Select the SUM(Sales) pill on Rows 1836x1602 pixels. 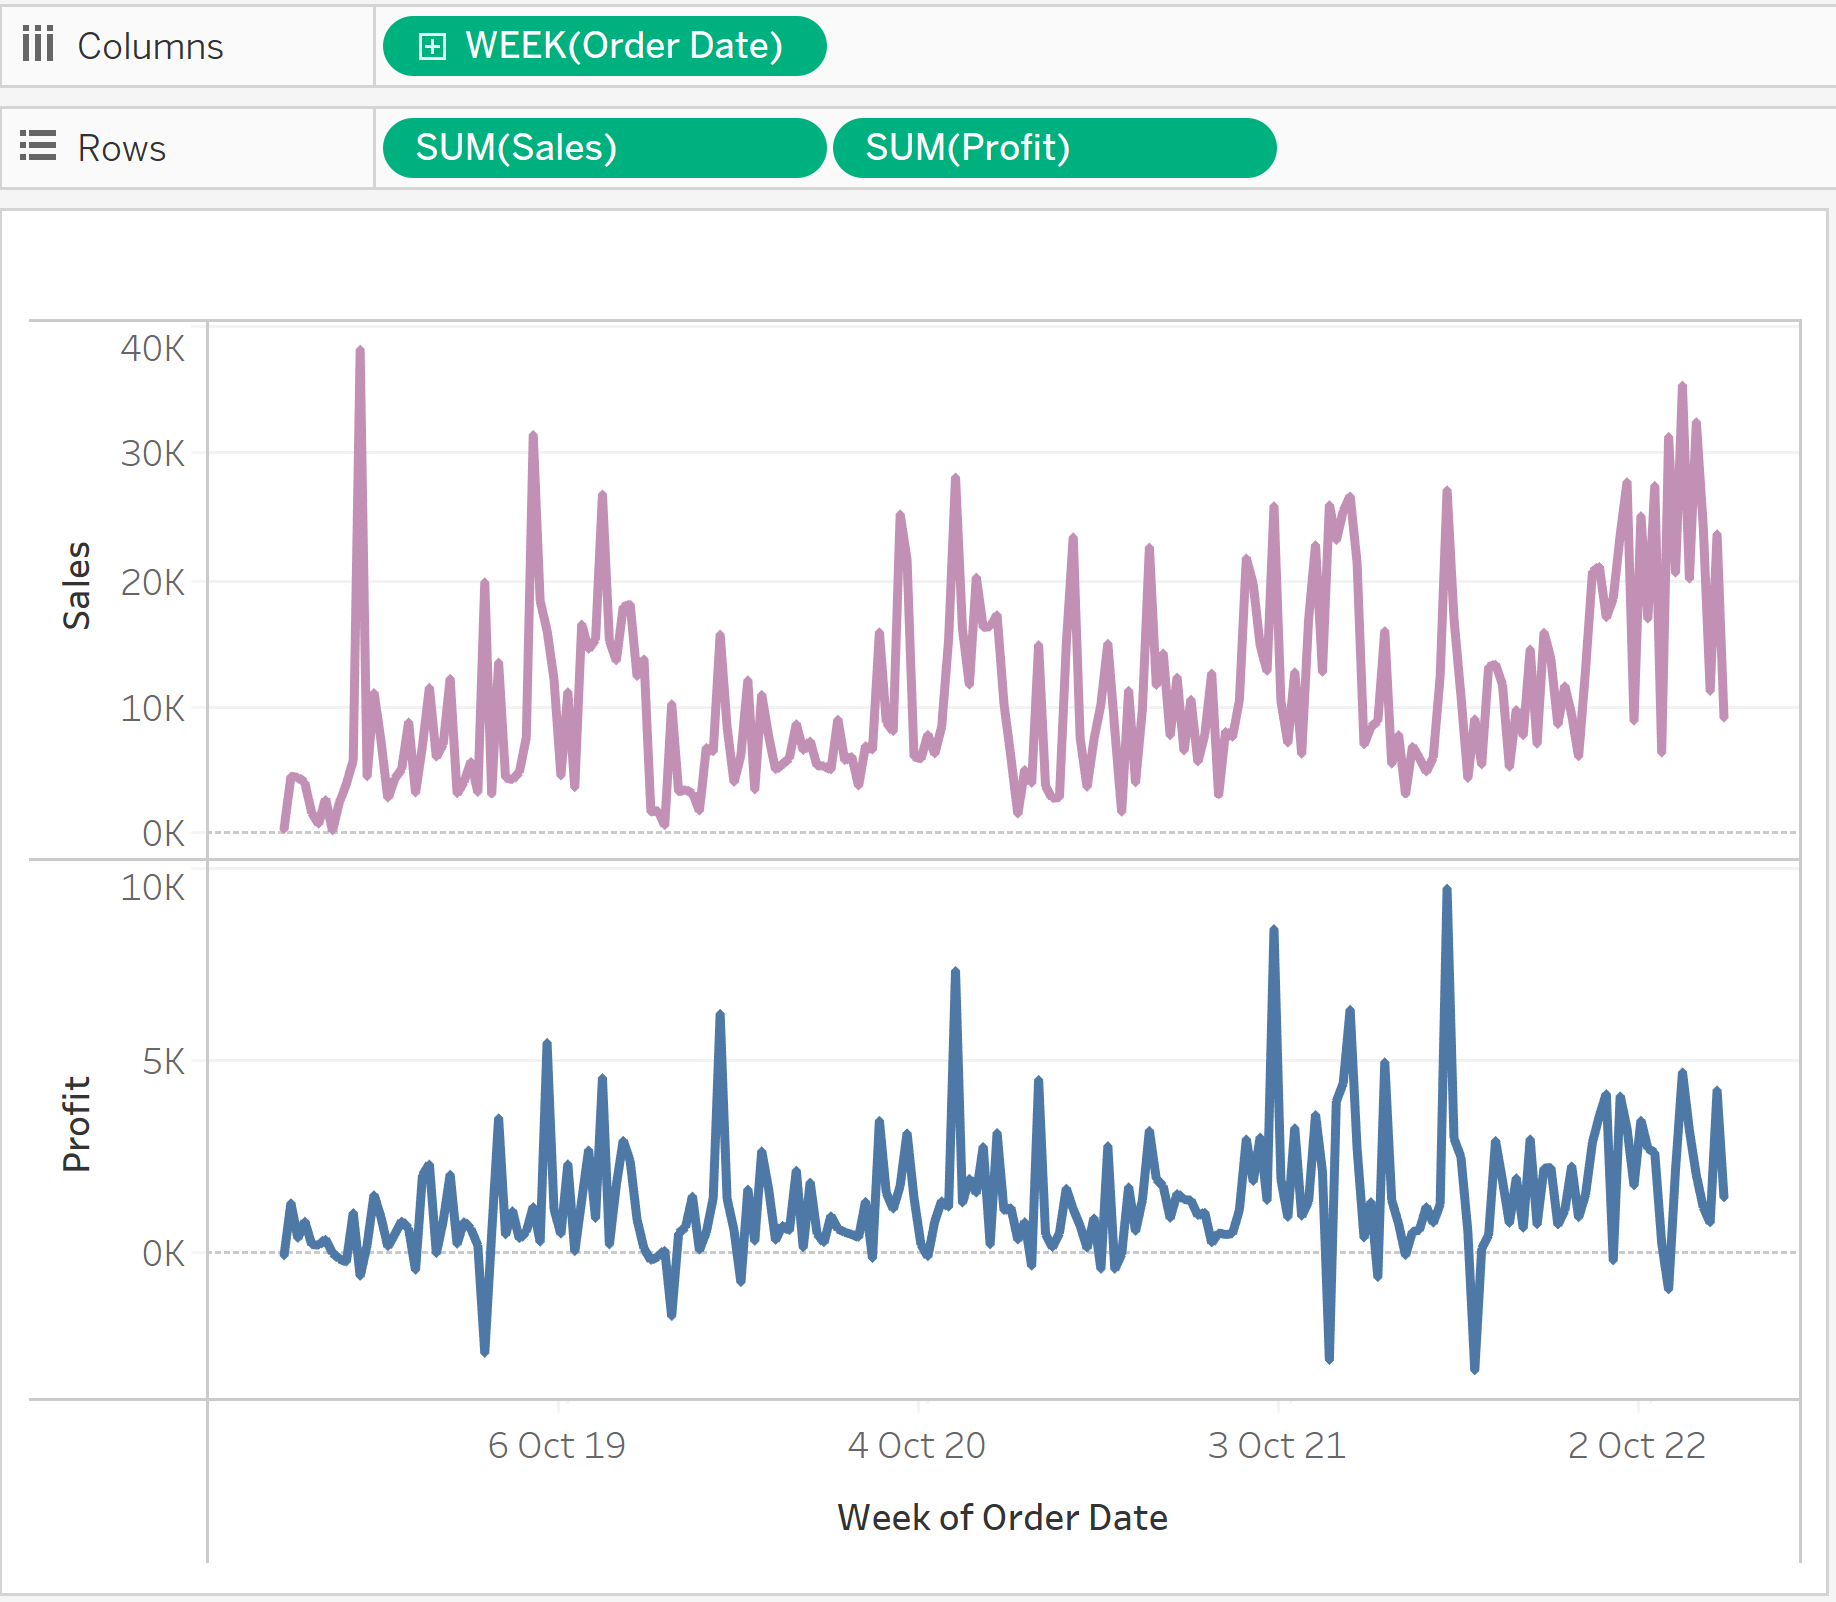[604, 148]
